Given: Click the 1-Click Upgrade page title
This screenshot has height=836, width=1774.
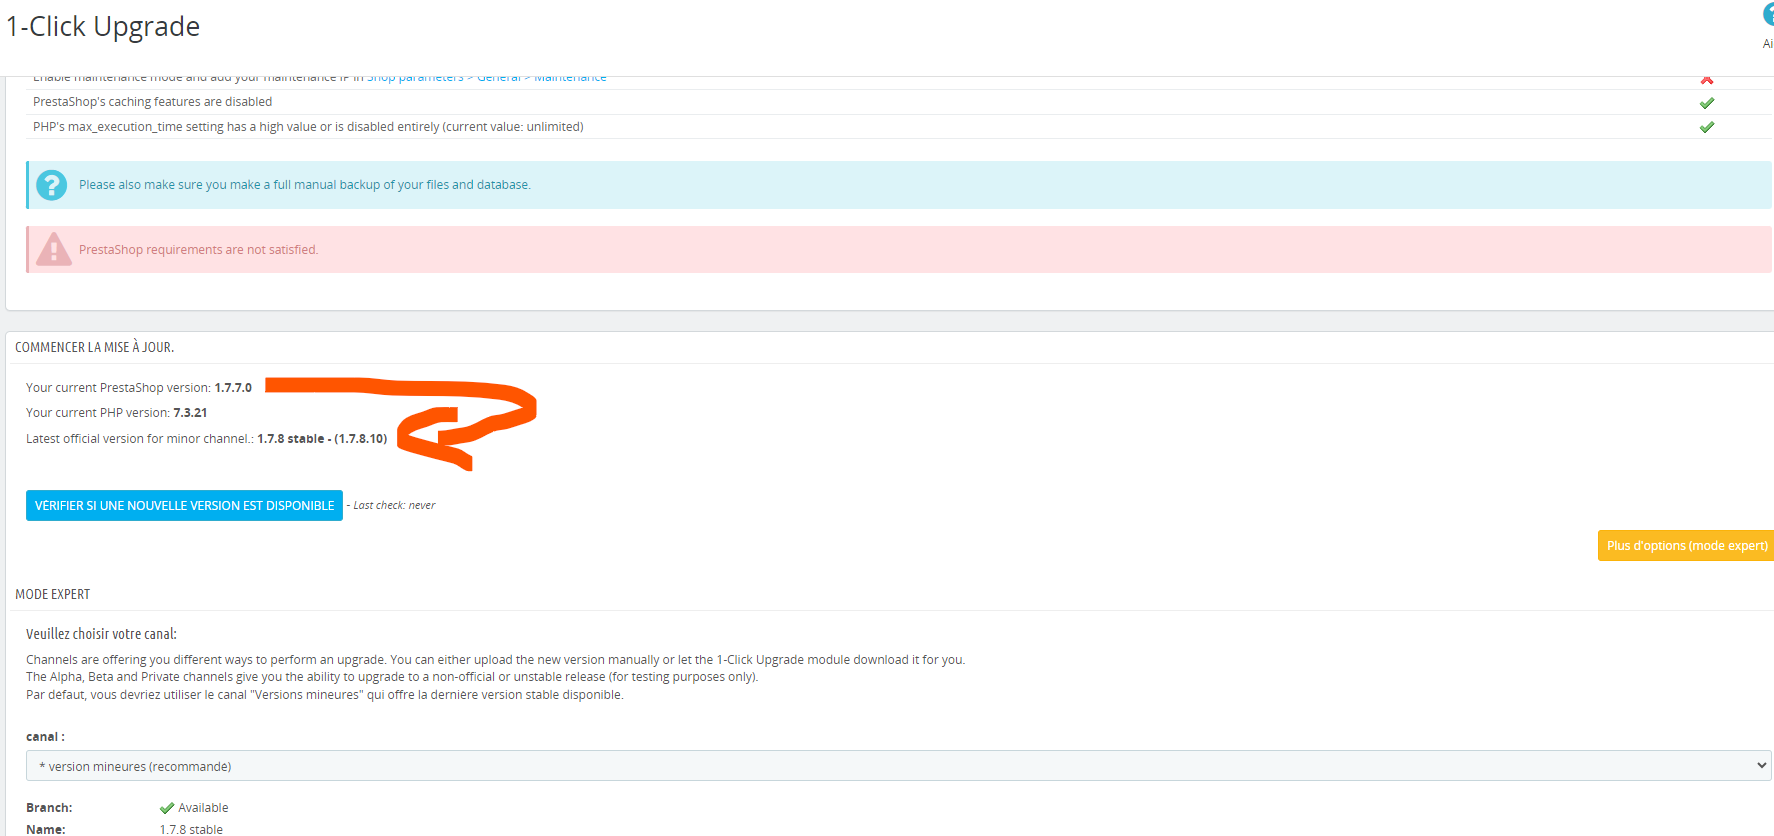Looking at the screenshot, I should [103, 27].
